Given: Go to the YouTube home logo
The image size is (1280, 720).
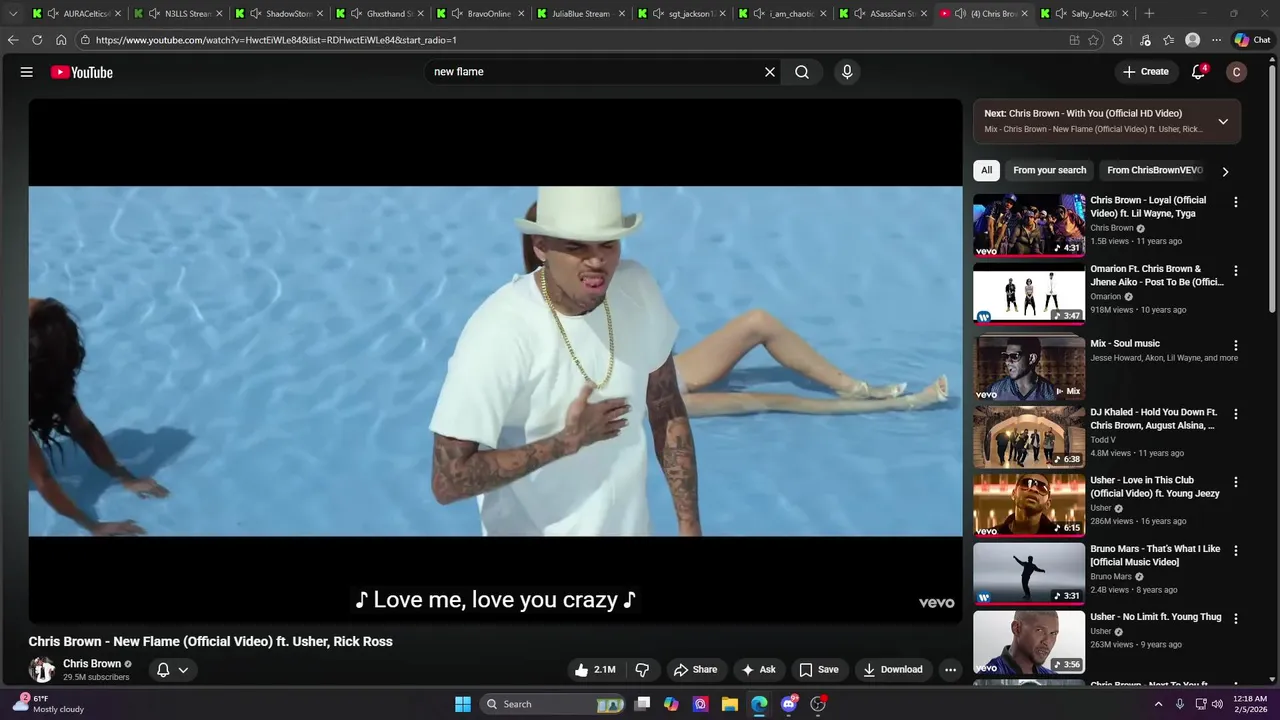Looking at the screenshot, I should pyautogui.click(x=82, y=72).
